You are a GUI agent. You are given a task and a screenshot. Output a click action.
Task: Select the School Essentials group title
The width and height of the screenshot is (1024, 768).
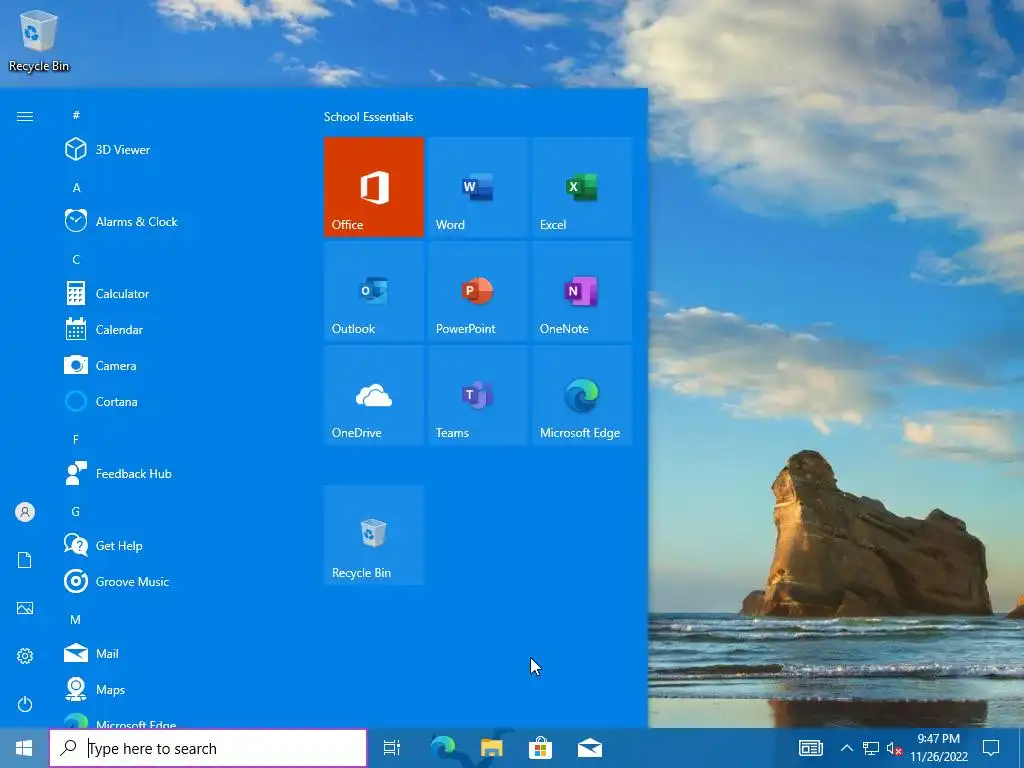368,117
